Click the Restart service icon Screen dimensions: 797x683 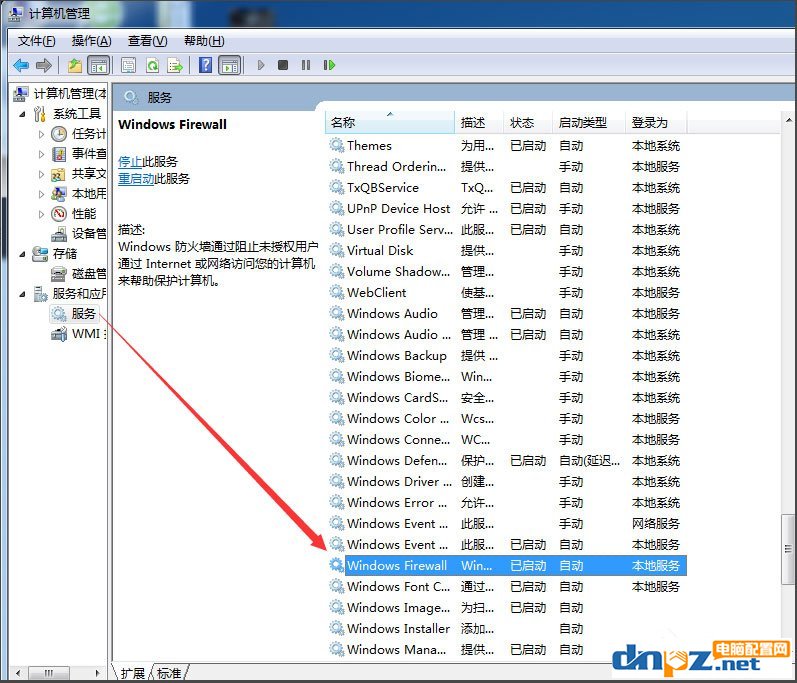[x=329, y=65]
